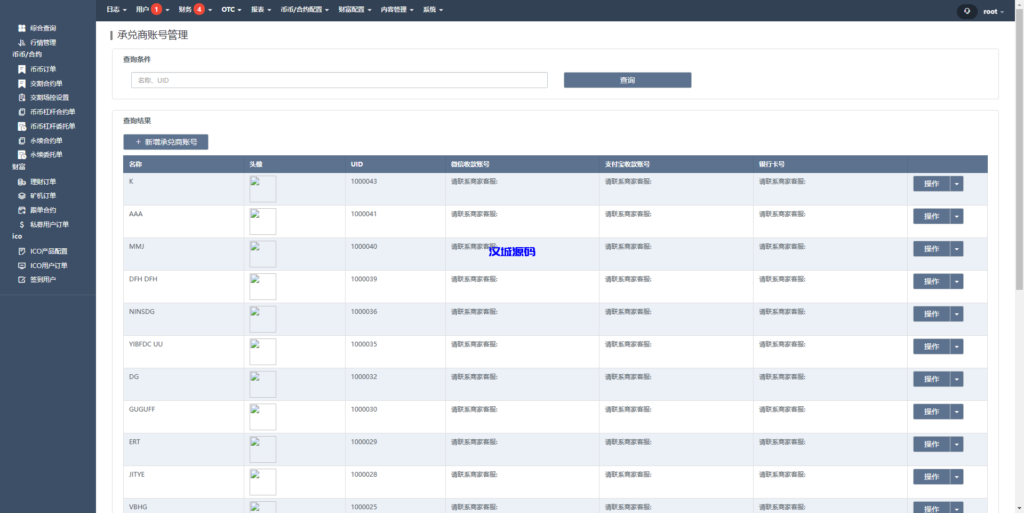The width and height of the screenshot is (1024, 513).
Task: Click the 私募用户订单 dollar icon
Action: [22, 224]
